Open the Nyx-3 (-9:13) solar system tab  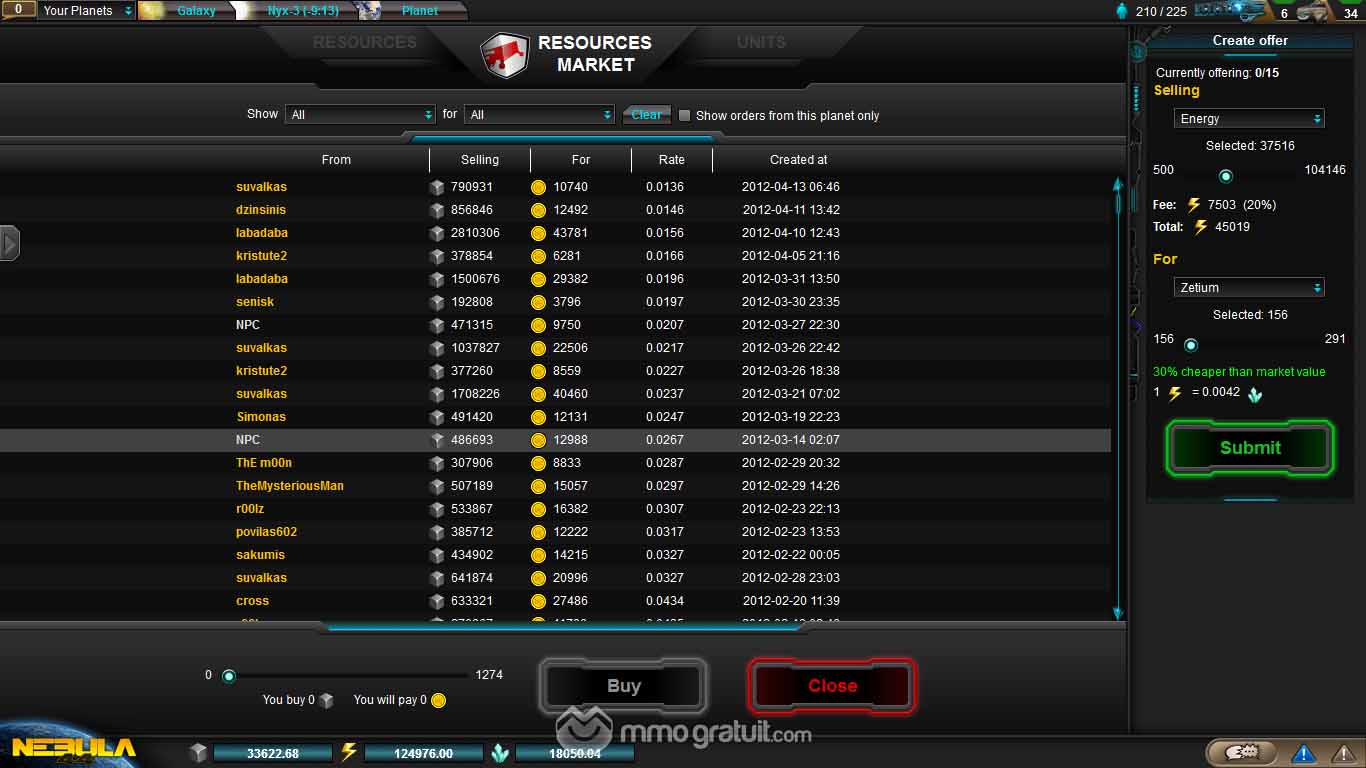coord(303,11)
